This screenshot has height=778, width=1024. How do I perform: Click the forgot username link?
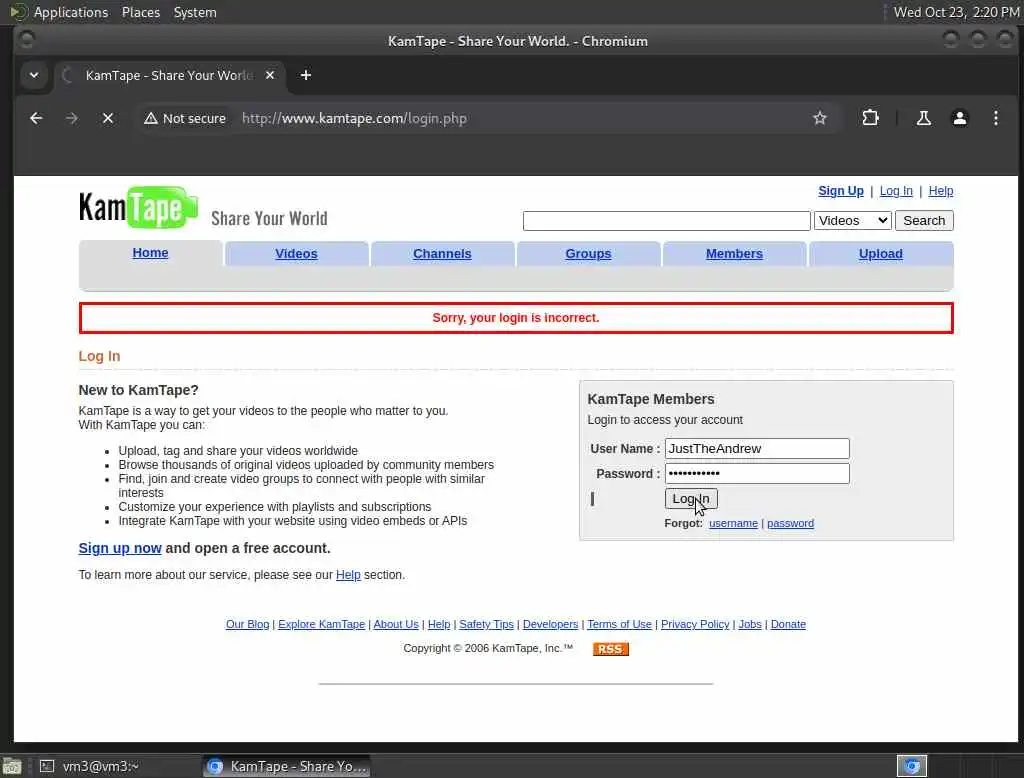point(733,523)
